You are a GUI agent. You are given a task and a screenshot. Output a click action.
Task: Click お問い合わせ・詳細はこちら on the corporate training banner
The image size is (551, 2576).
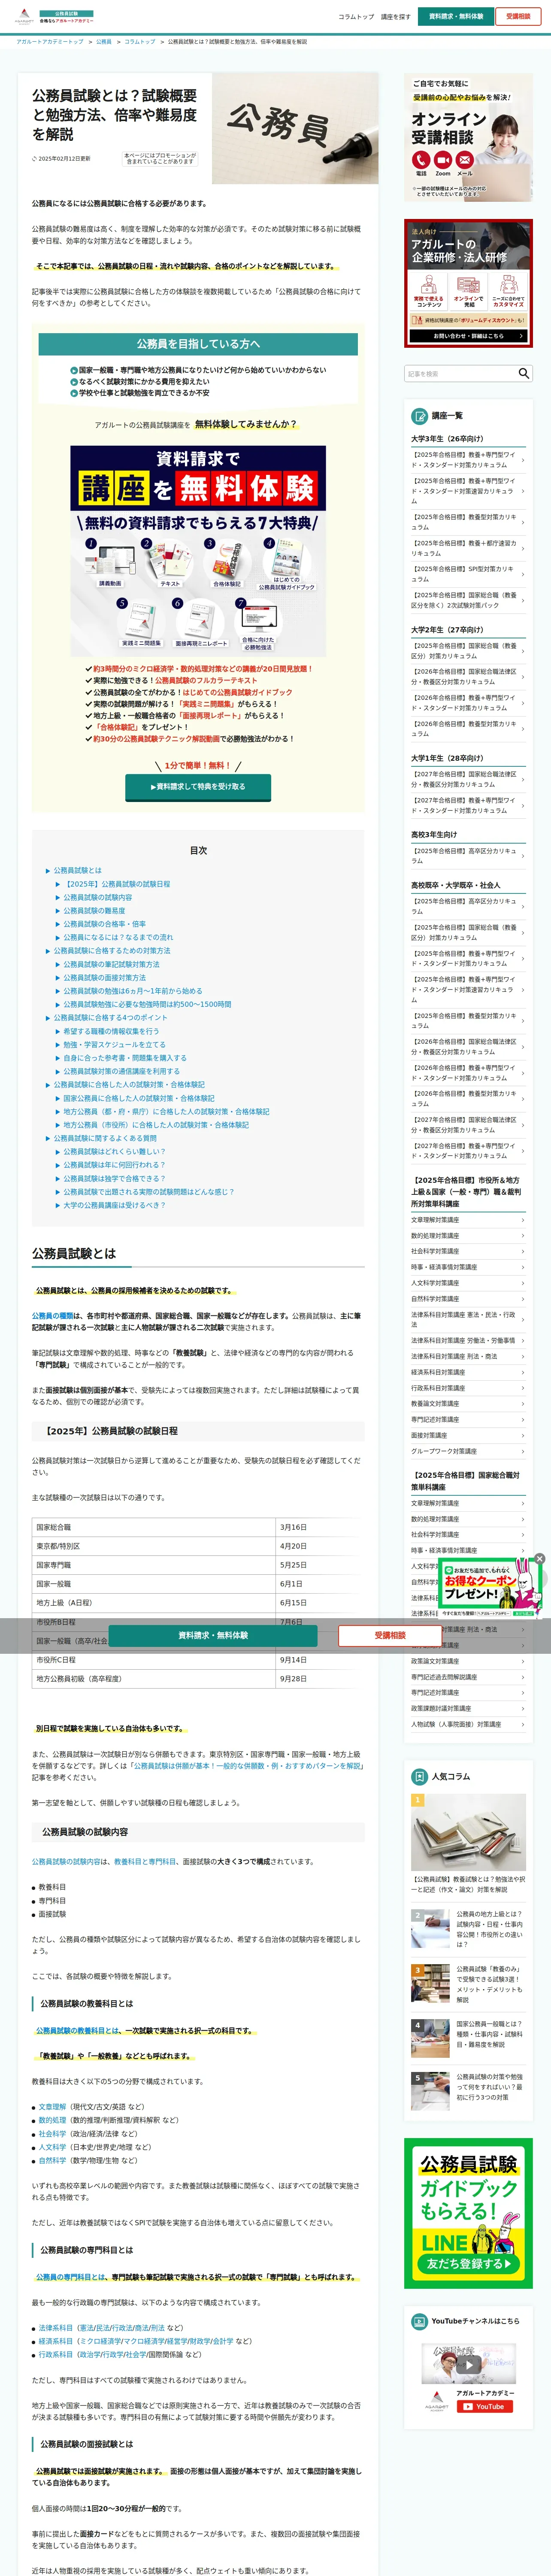(468, 336)
